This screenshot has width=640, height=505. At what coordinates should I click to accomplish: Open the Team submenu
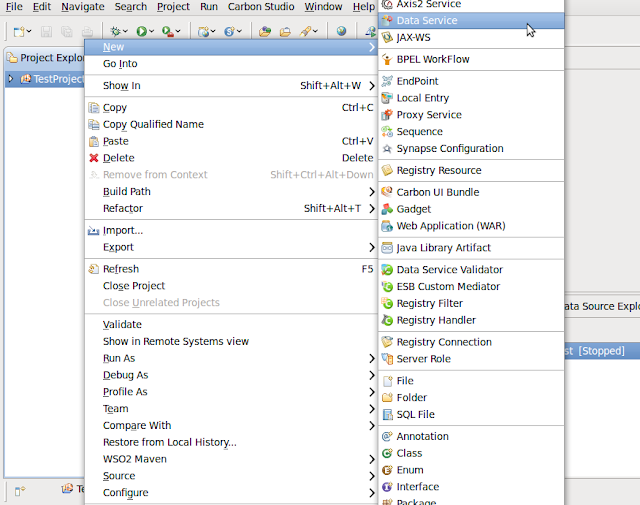[231, 409]
